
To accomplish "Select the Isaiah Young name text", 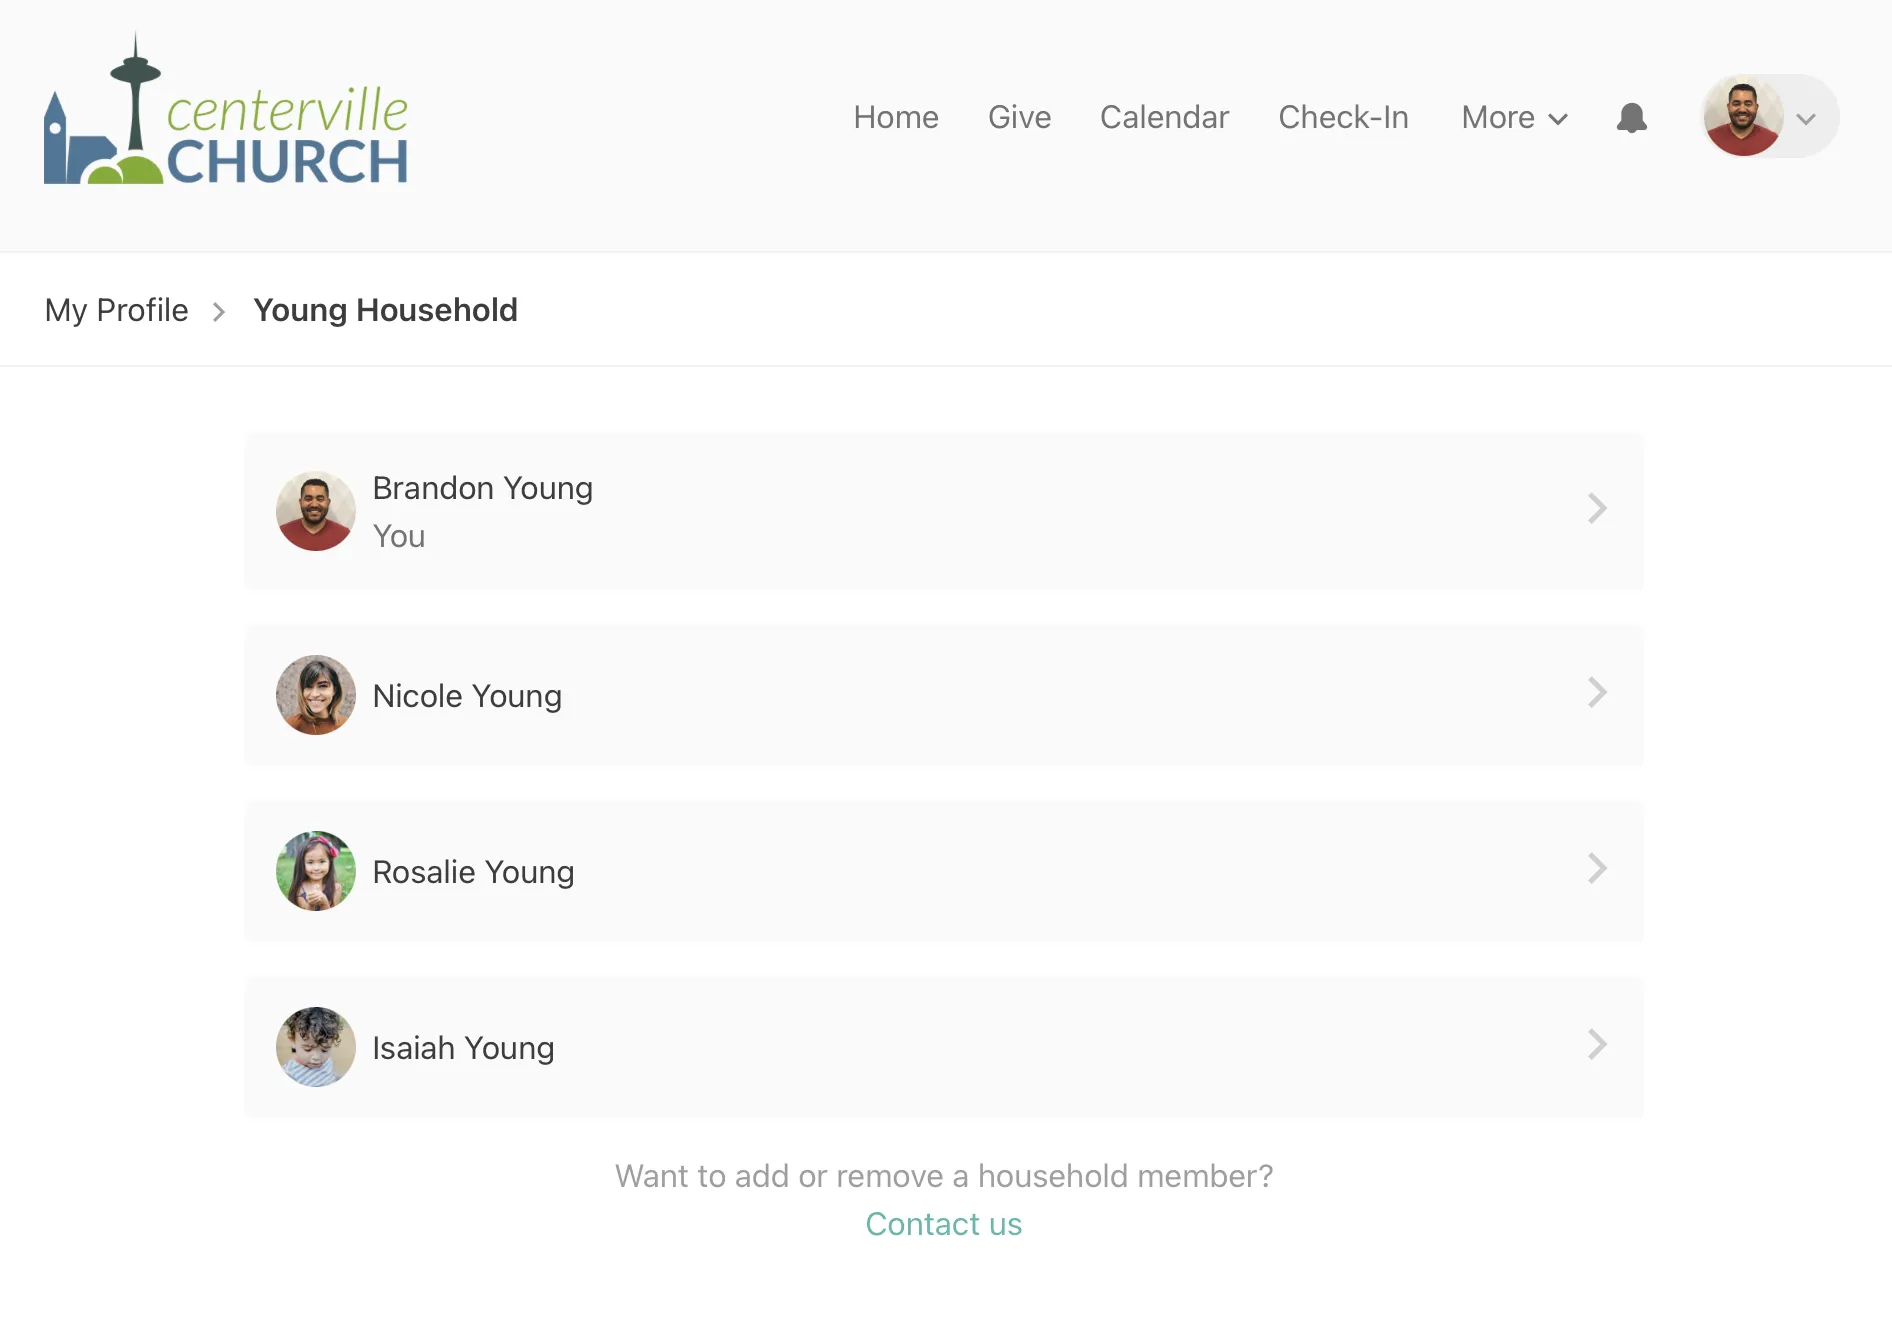I will click(x=463, y=1048).
